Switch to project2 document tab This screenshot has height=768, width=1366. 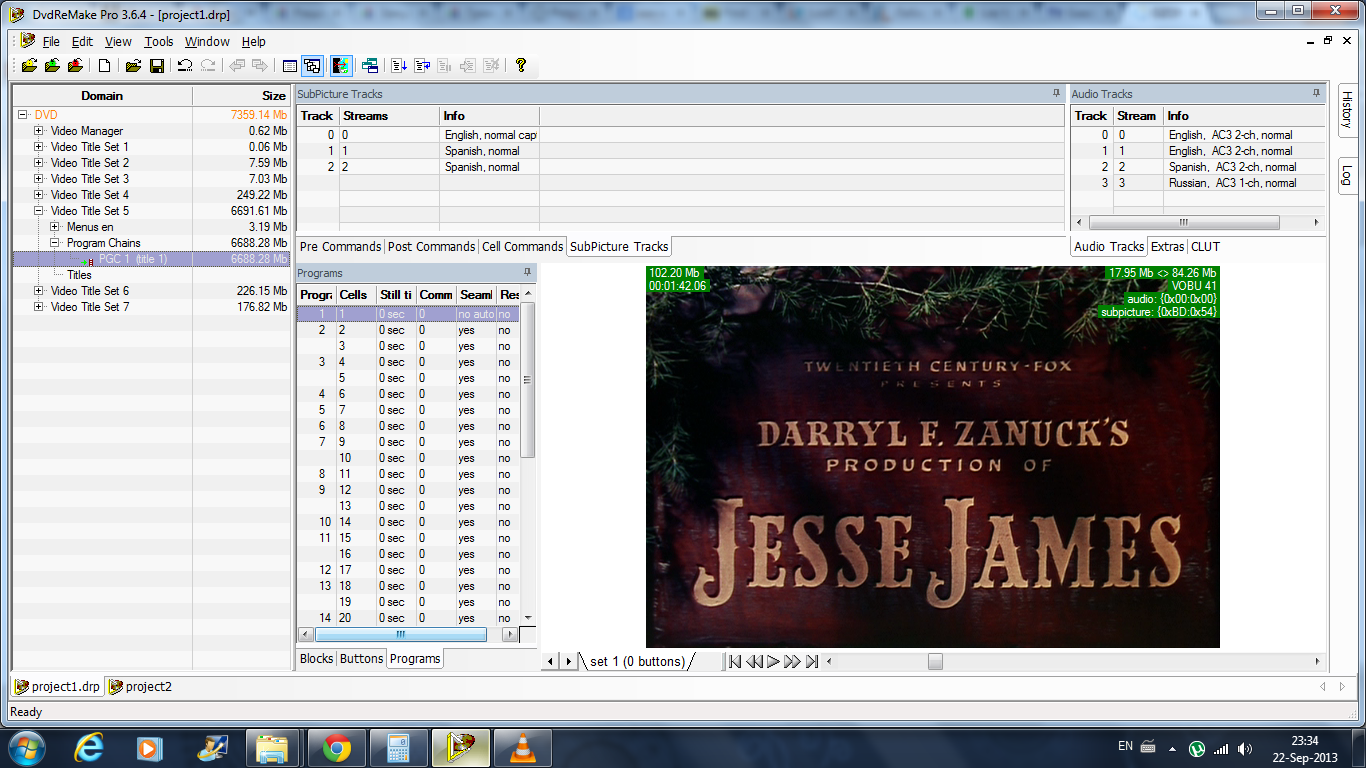point(140,687)
